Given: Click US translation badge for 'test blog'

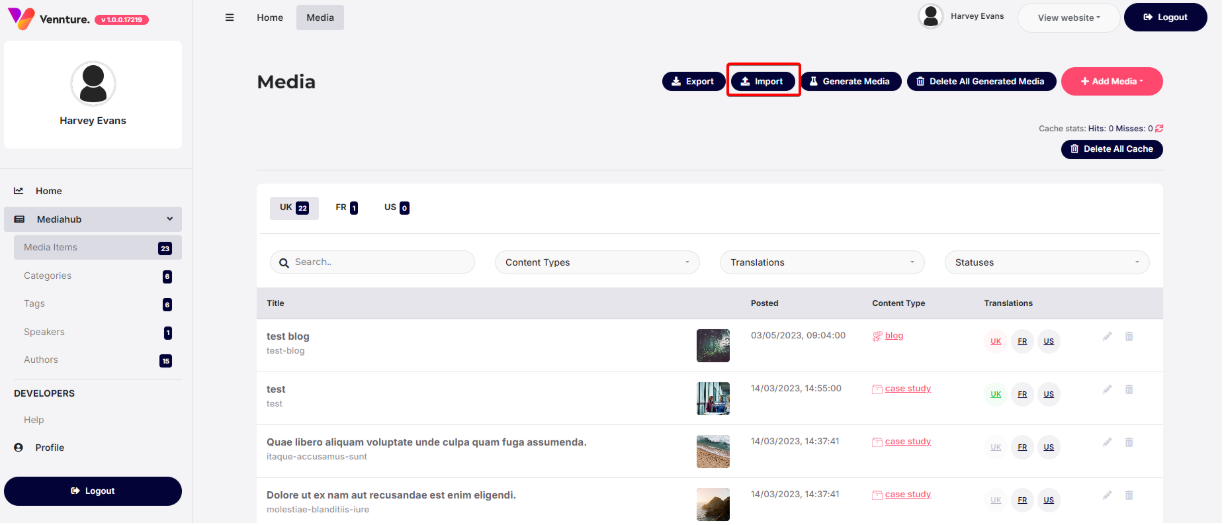Looking at the screenshot, I should (1048, 341).
